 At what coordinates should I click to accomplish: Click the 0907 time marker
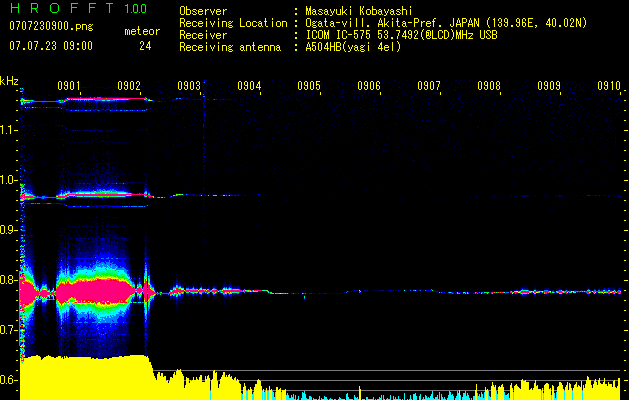point(429,85)
